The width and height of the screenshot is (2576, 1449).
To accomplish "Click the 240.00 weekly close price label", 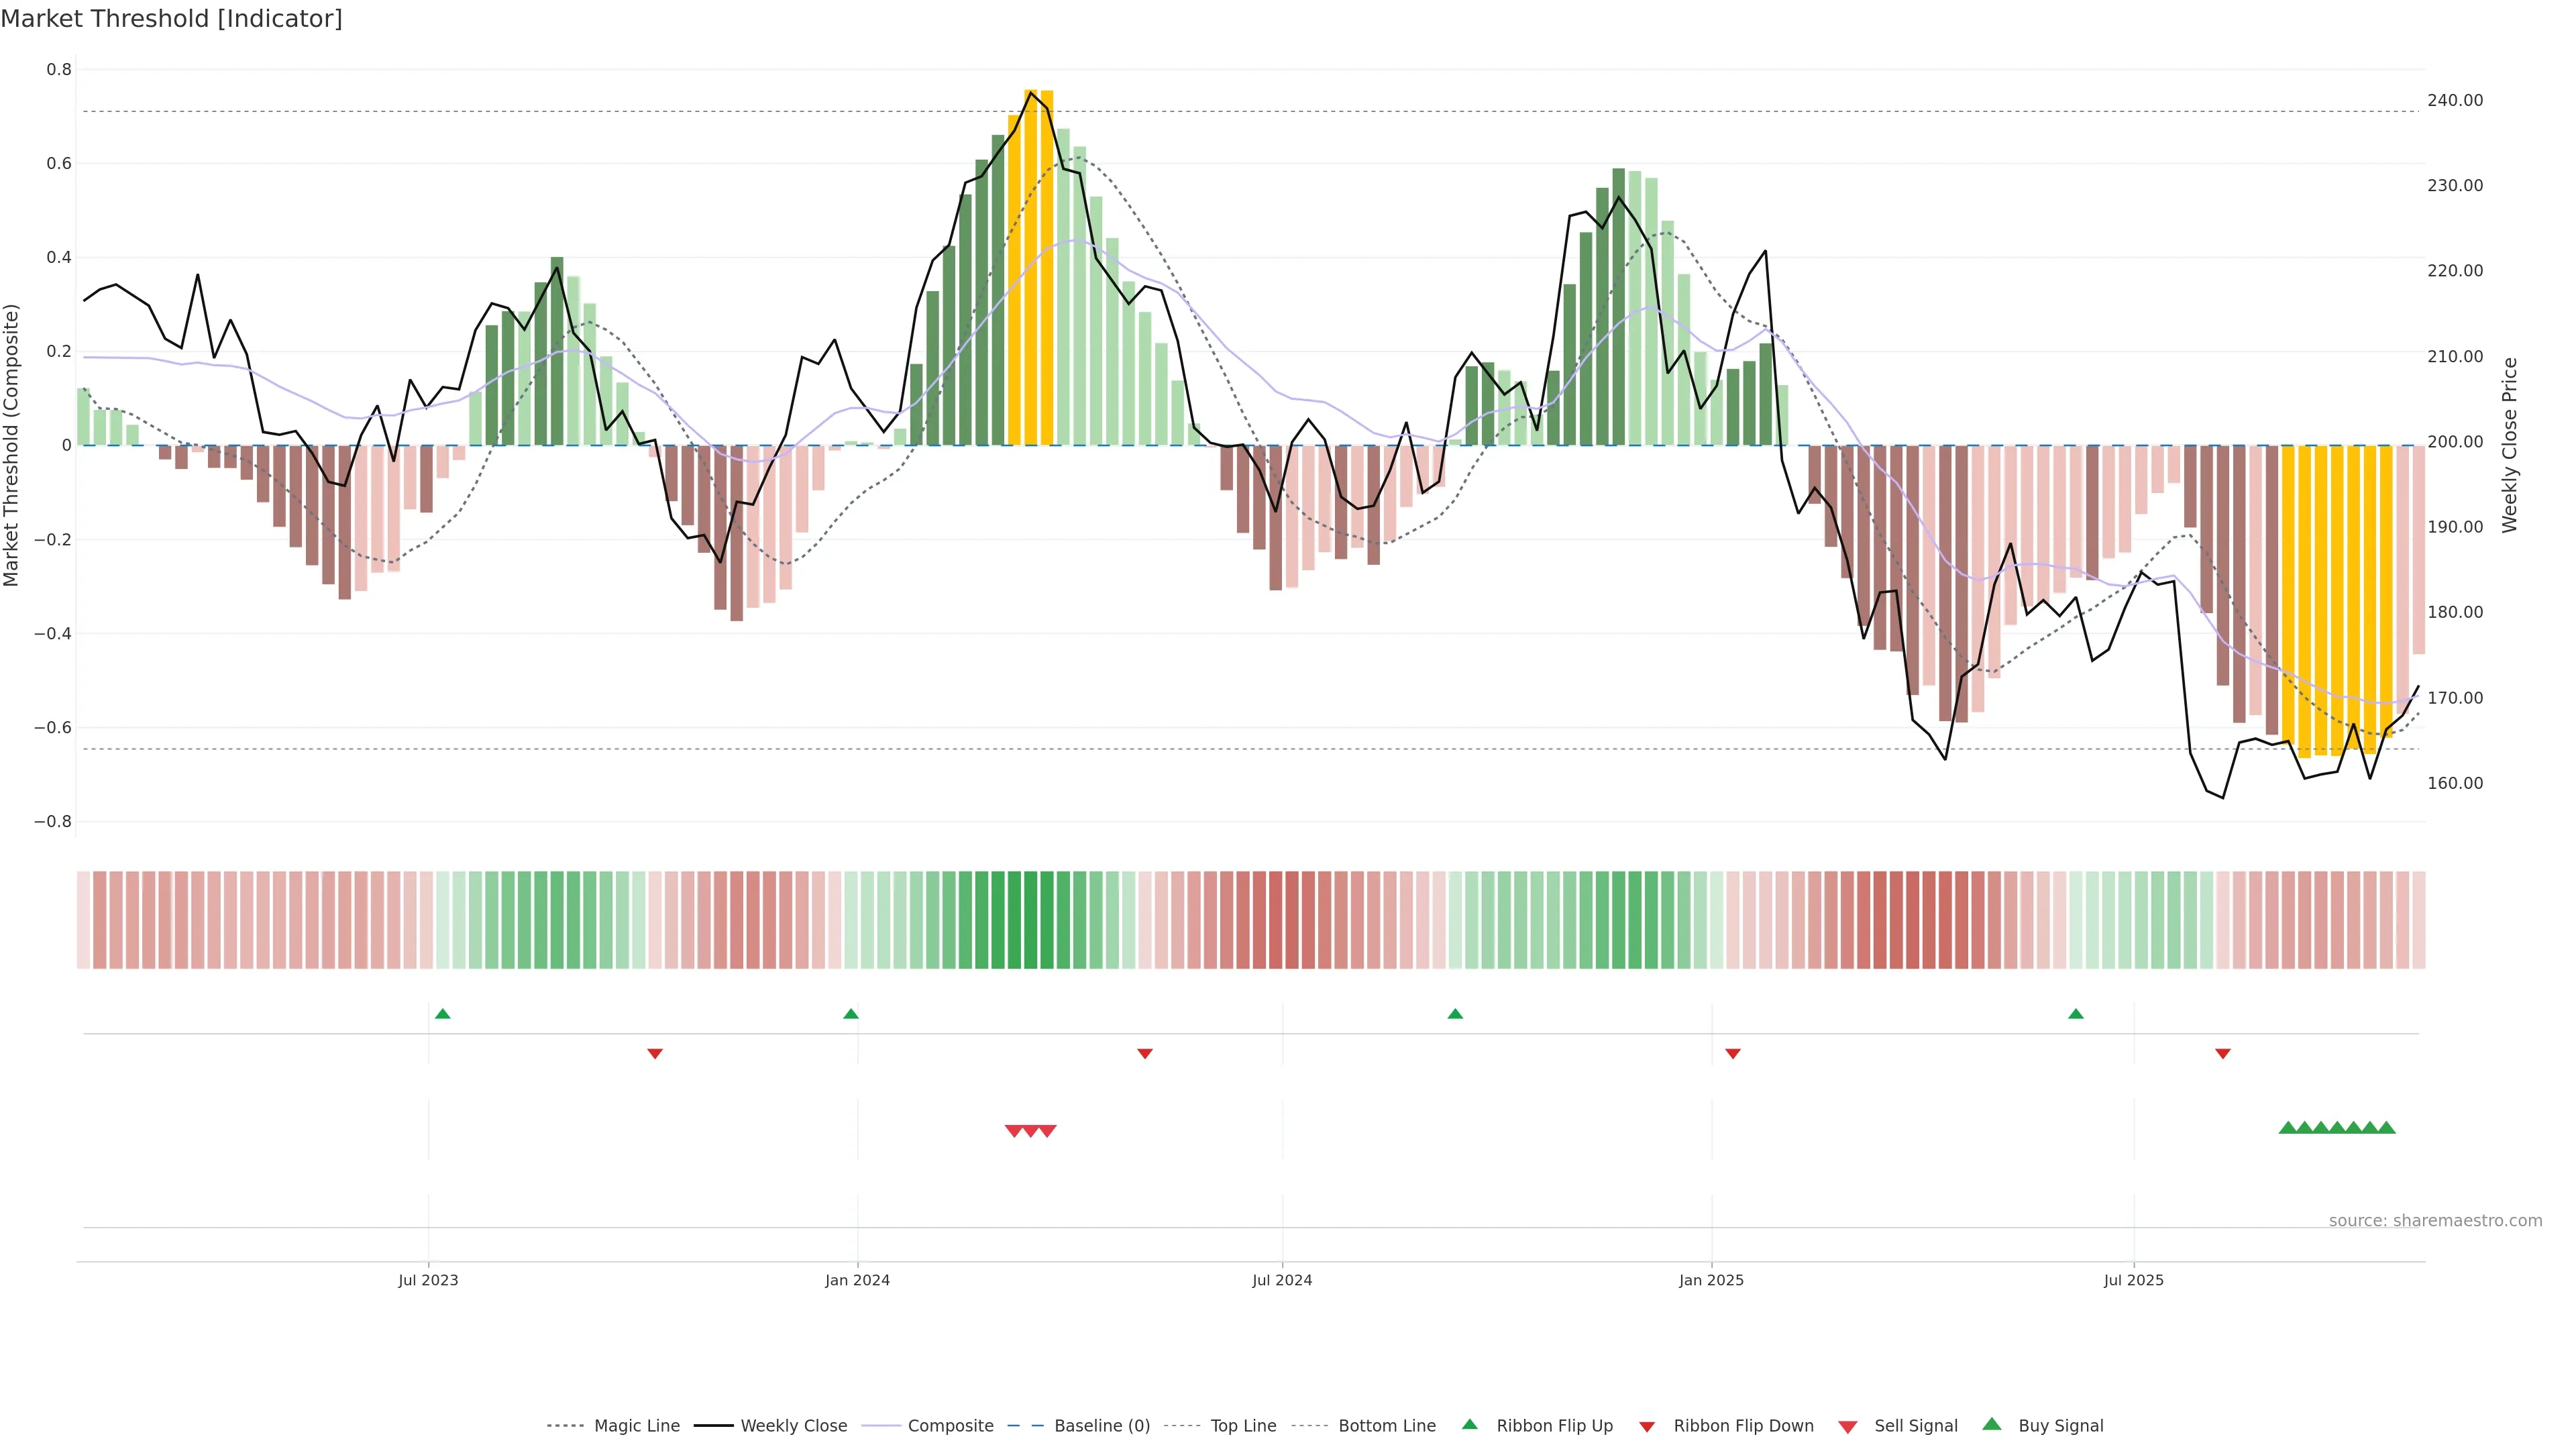I will click(x=2455, y=100).
